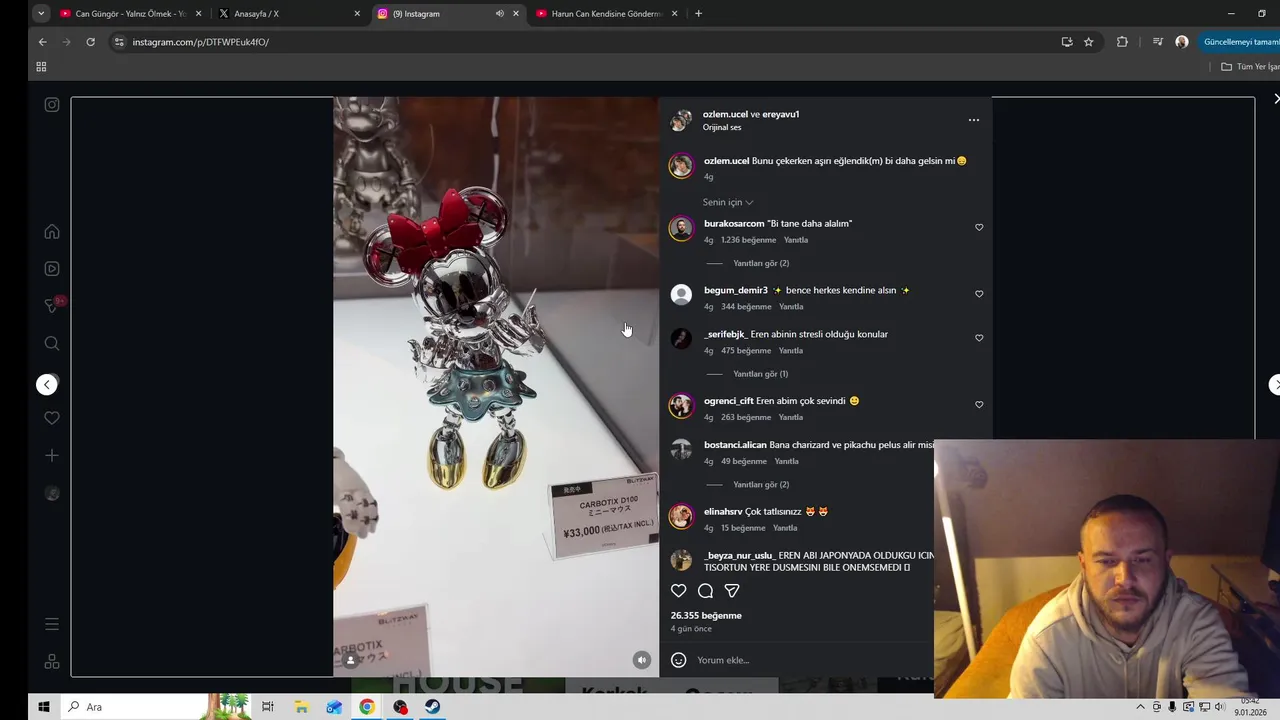Reload the page in Chrome
The image size is (1280, 720).
90,42
